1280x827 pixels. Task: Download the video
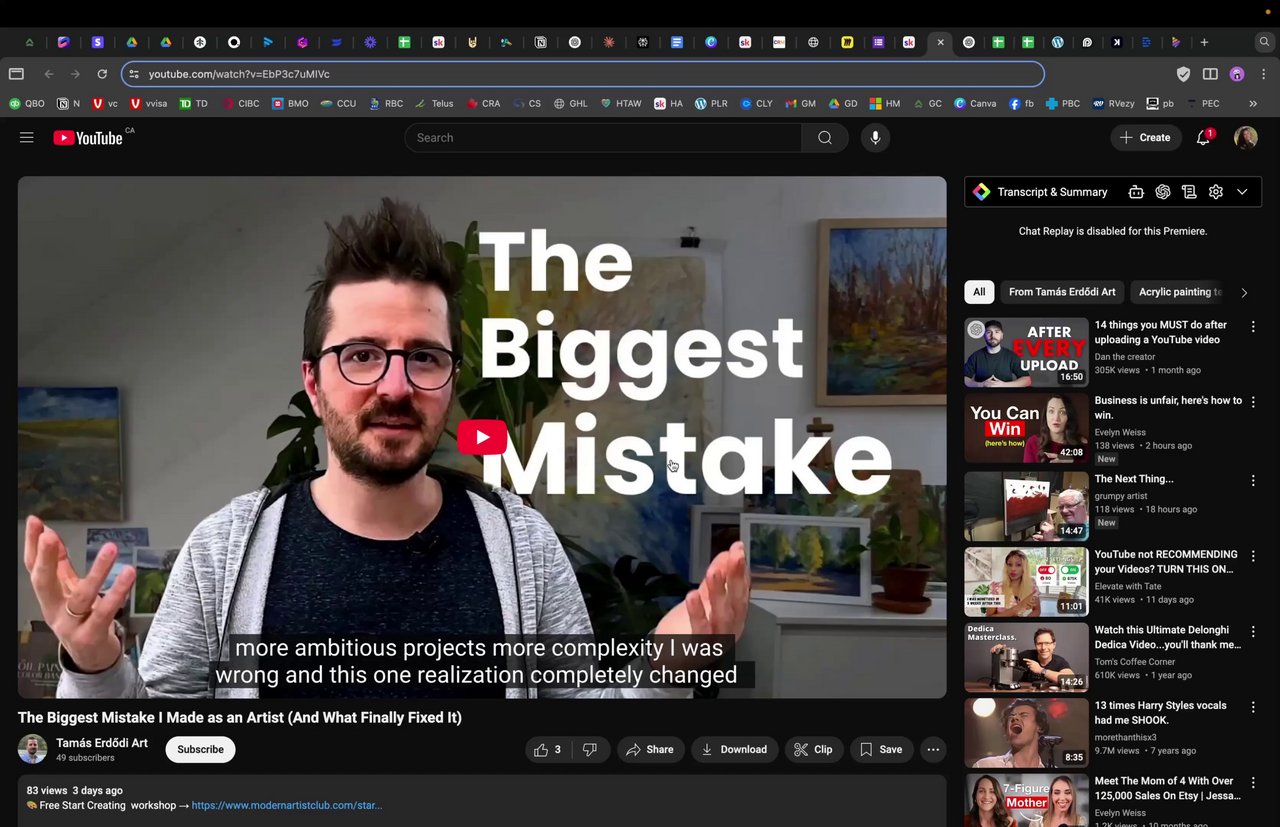point(735,749)
